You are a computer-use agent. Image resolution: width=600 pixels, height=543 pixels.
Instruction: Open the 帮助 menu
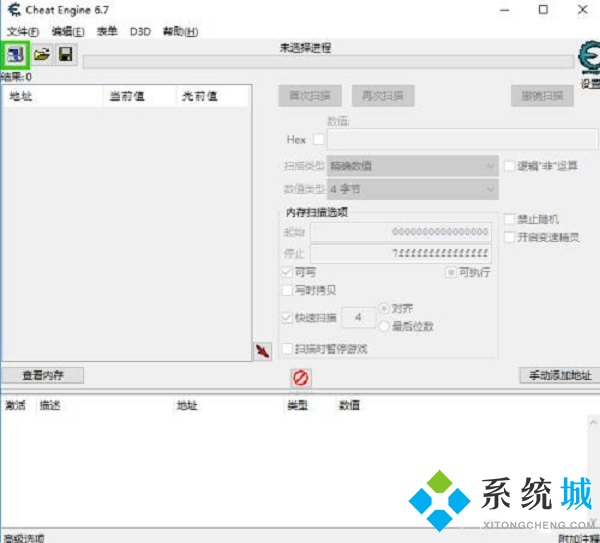click(180, 32)
